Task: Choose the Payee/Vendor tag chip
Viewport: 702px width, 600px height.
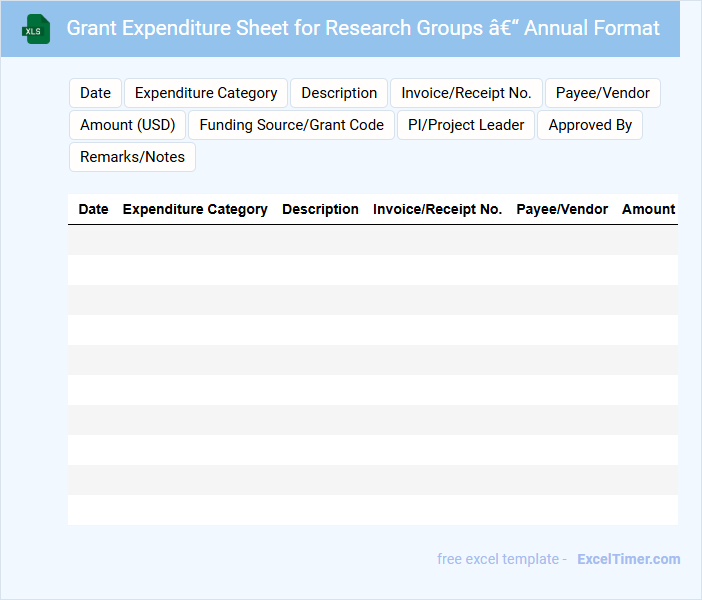Action: pos(603,93)
